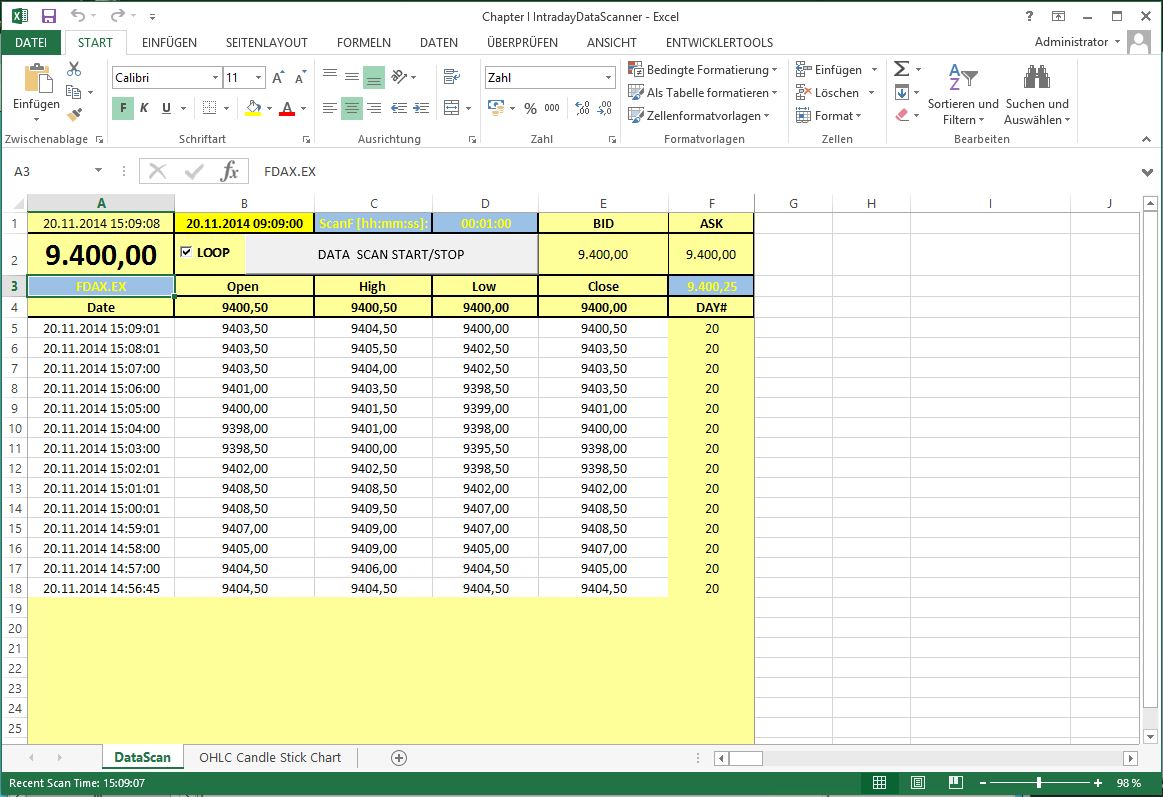Click the percent style icon
The image size is (1163, 797).
pos(529,108)
